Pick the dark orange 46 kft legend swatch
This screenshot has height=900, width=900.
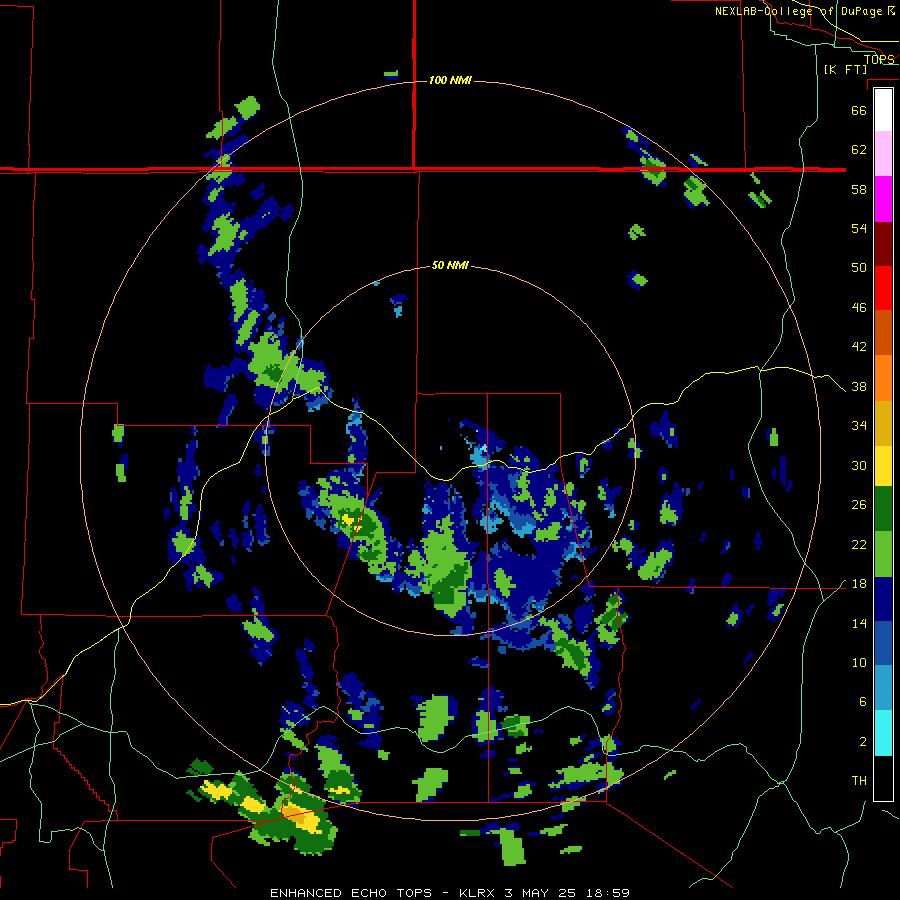(x=883, y=332)
